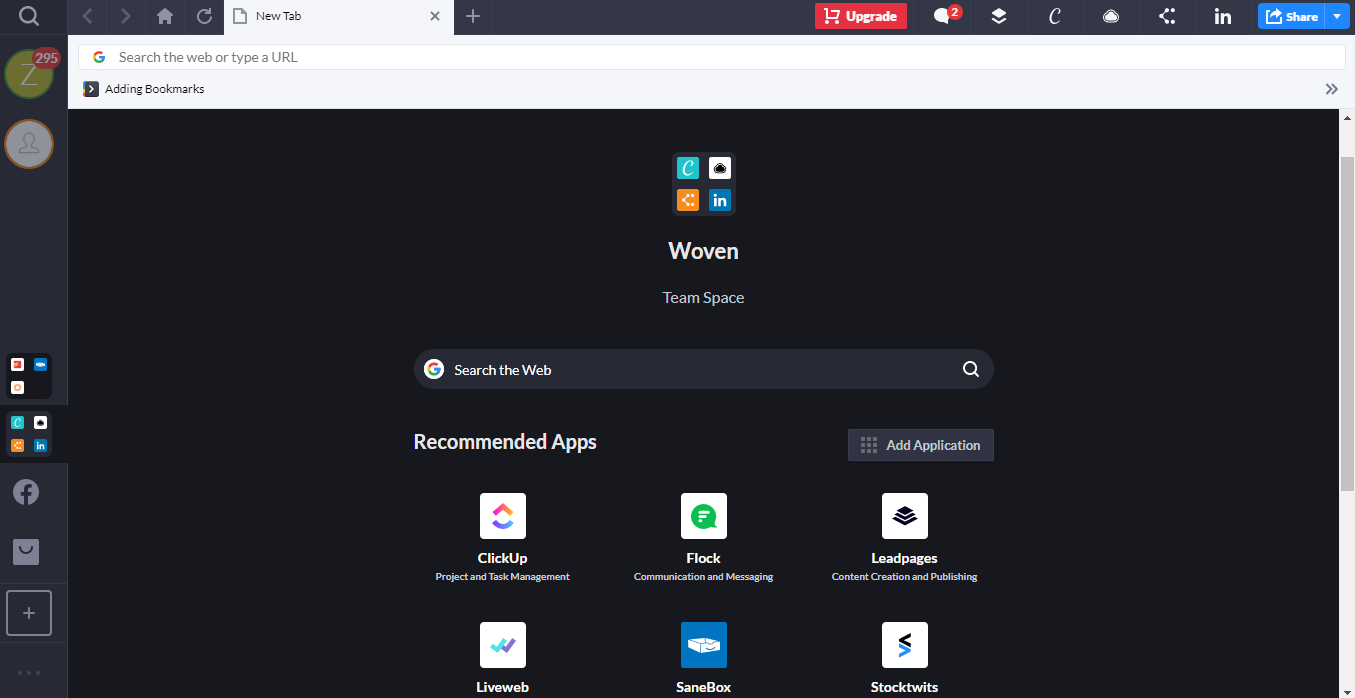Click Project and Task Management caption

click(x=503, y=577)
